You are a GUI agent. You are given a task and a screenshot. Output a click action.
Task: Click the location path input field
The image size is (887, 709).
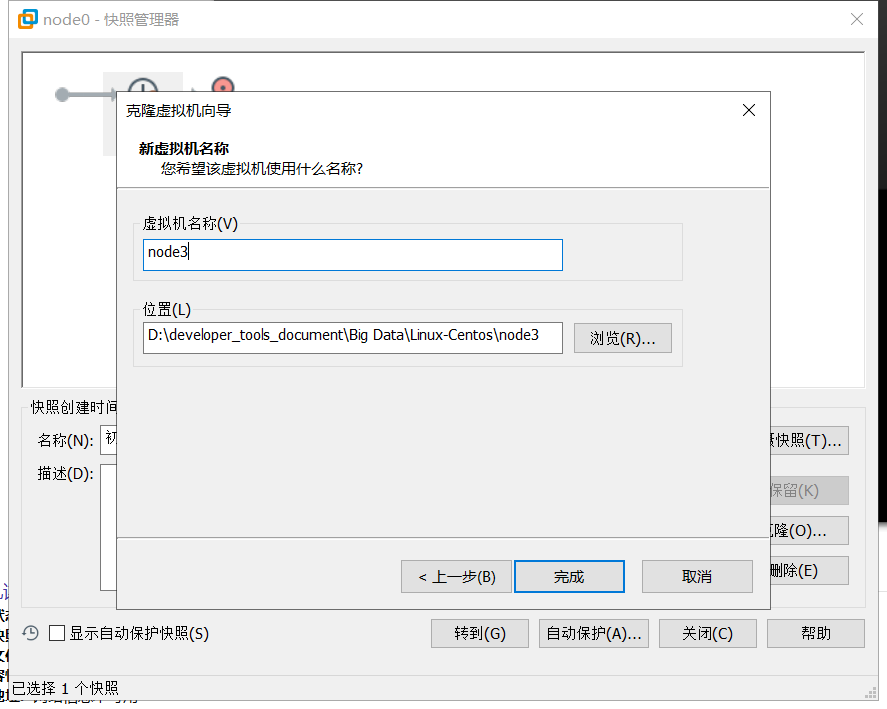point(352,337)
